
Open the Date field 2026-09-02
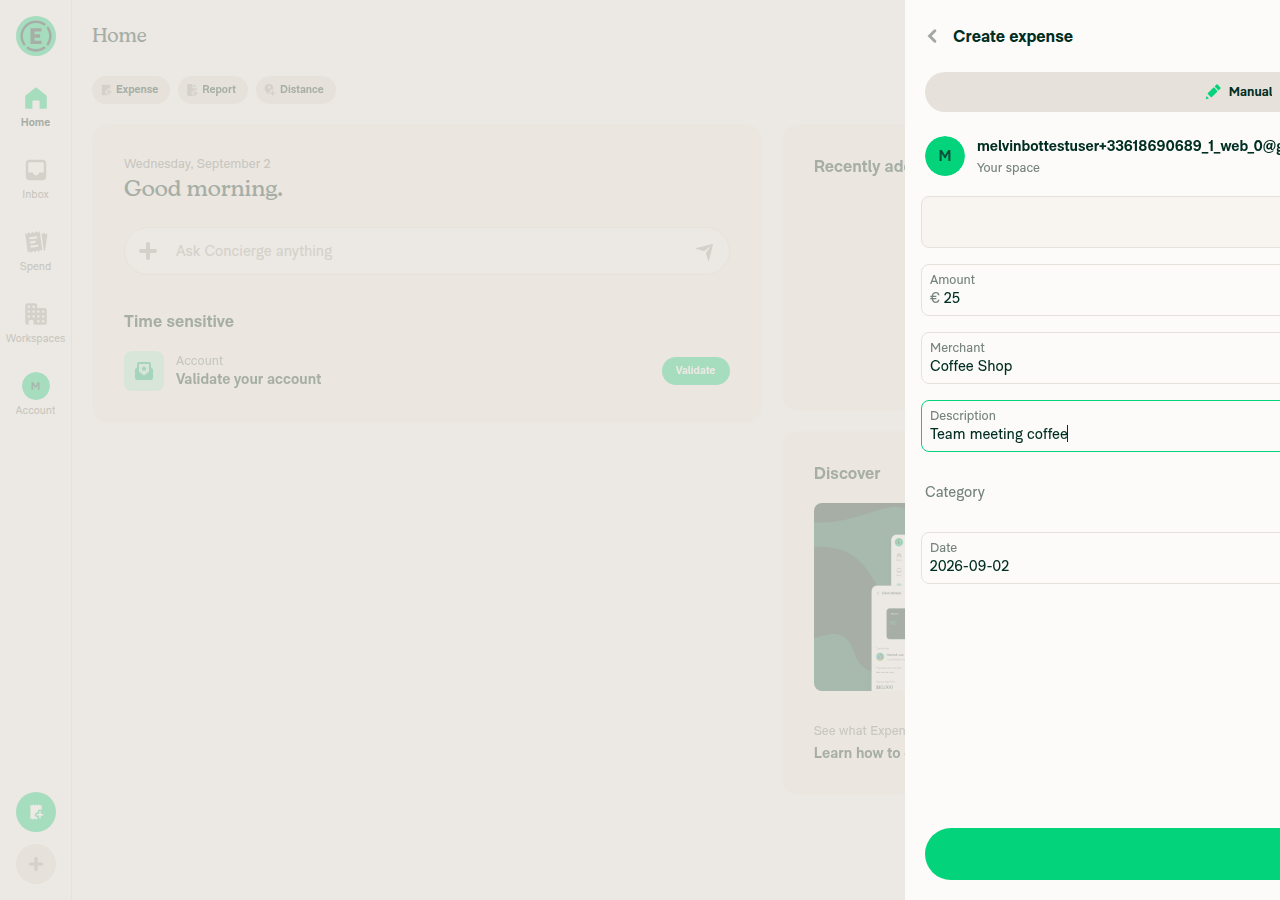[x=1100, y=558]
